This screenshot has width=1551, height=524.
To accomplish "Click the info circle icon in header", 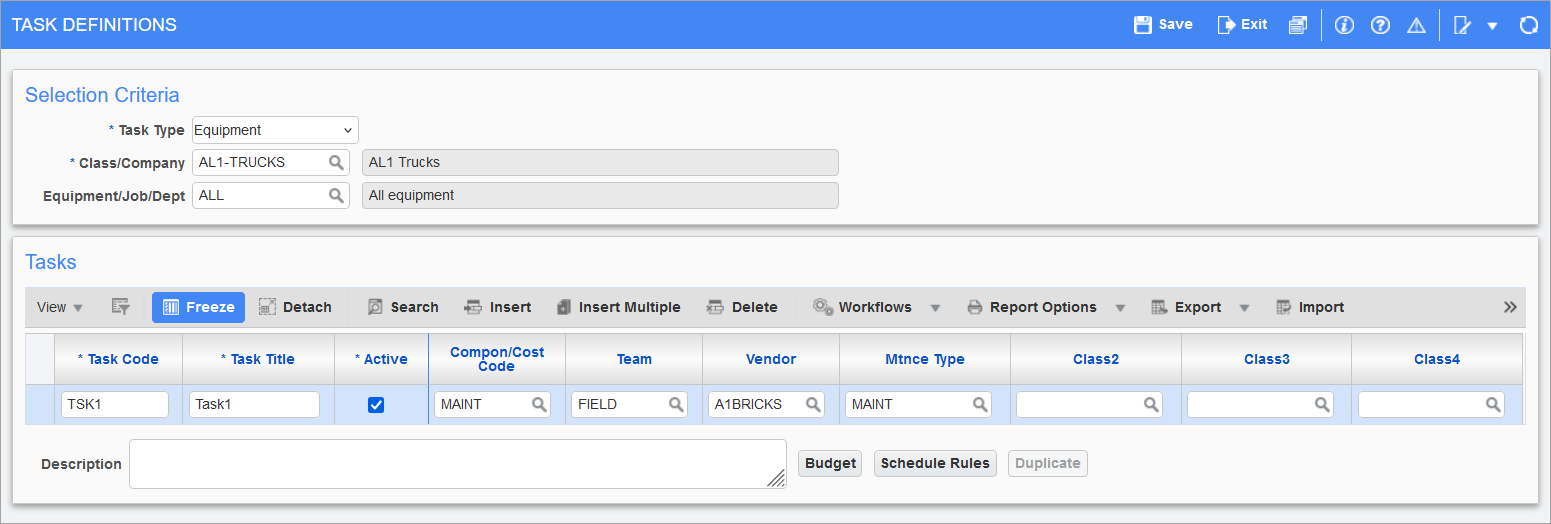I will pyautogui.click(x=1344, y=25).
